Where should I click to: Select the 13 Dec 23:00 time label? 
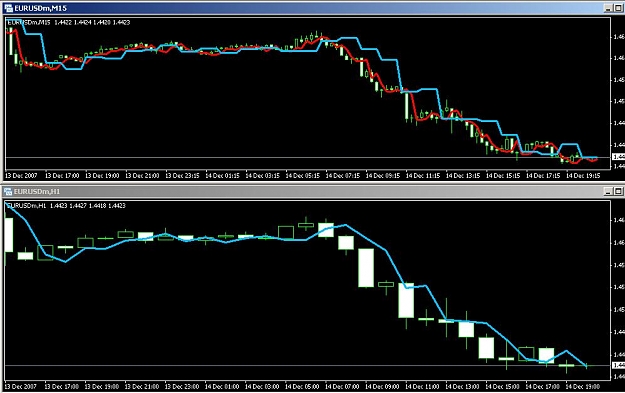click(x=182, y=386)
